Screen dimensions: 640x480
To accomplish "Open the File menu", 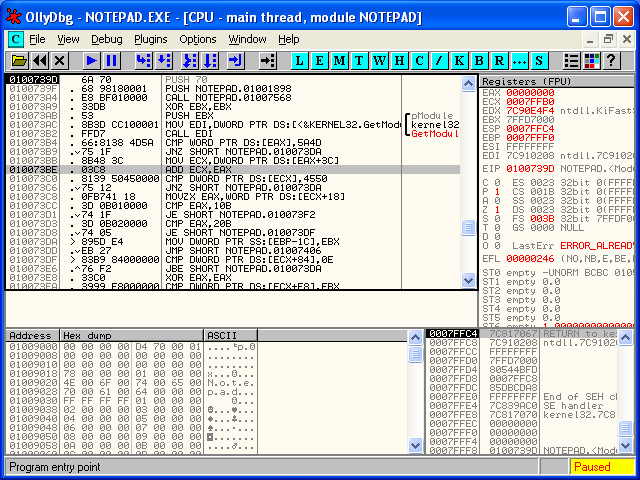I will click(37, 40).
